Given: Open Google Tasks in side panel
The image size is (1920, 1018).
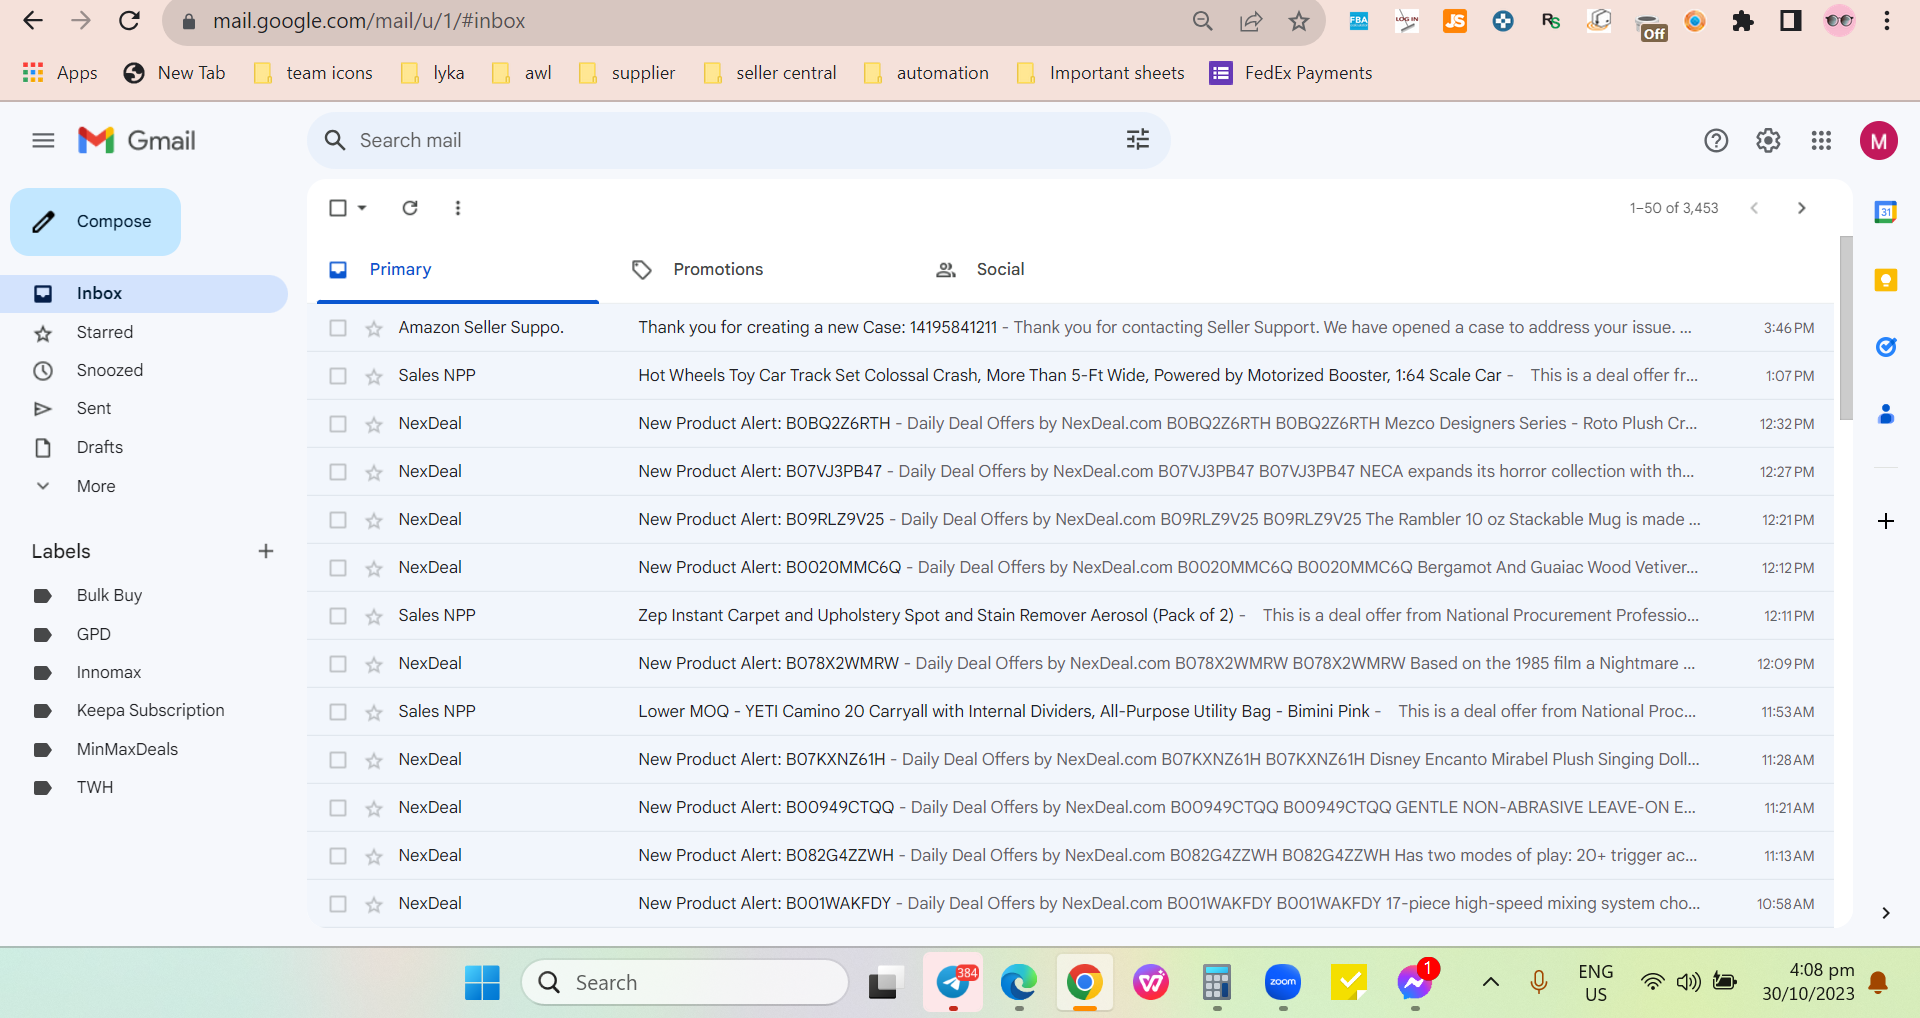Looking at the screenshot, I should tap(1886, 347).
